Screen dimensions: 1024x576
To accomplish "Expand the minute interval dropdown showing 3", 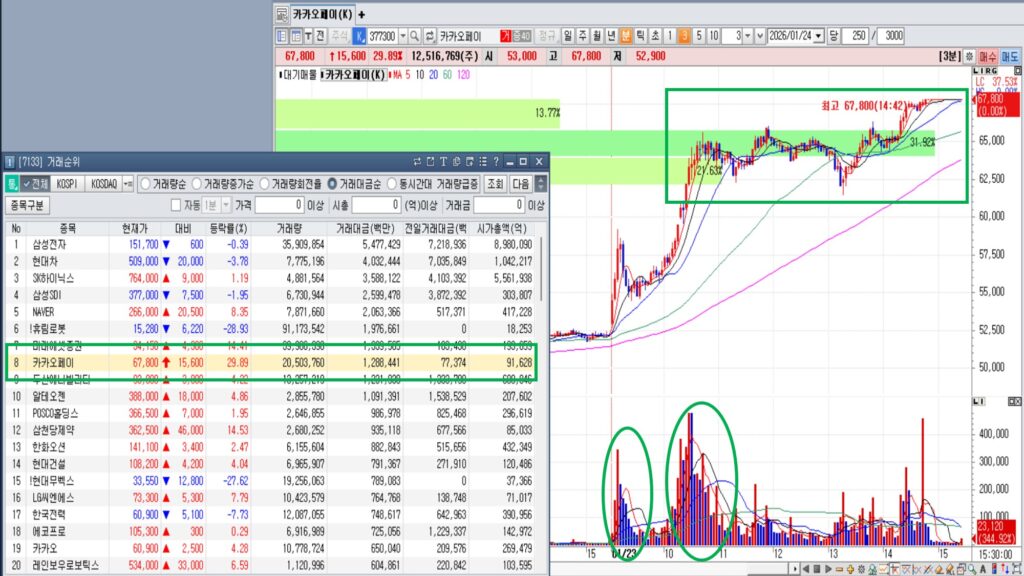I will [748, 35].
